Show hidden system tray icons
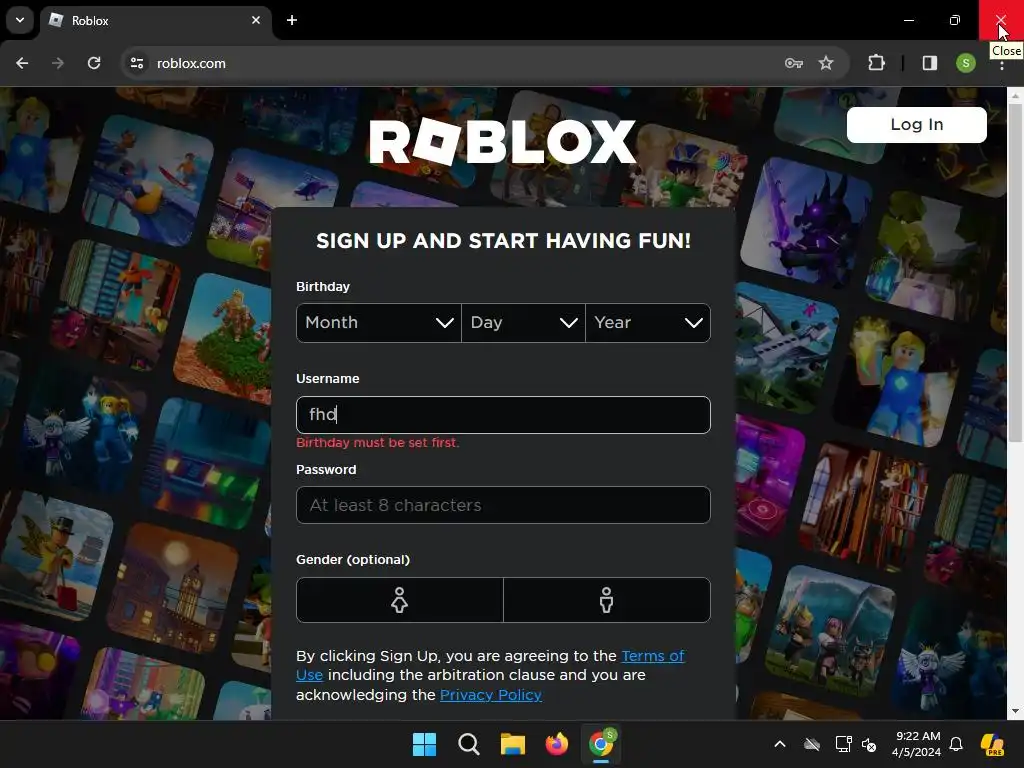This screenshot has width=1024, height=768. [x=780, y=744]
